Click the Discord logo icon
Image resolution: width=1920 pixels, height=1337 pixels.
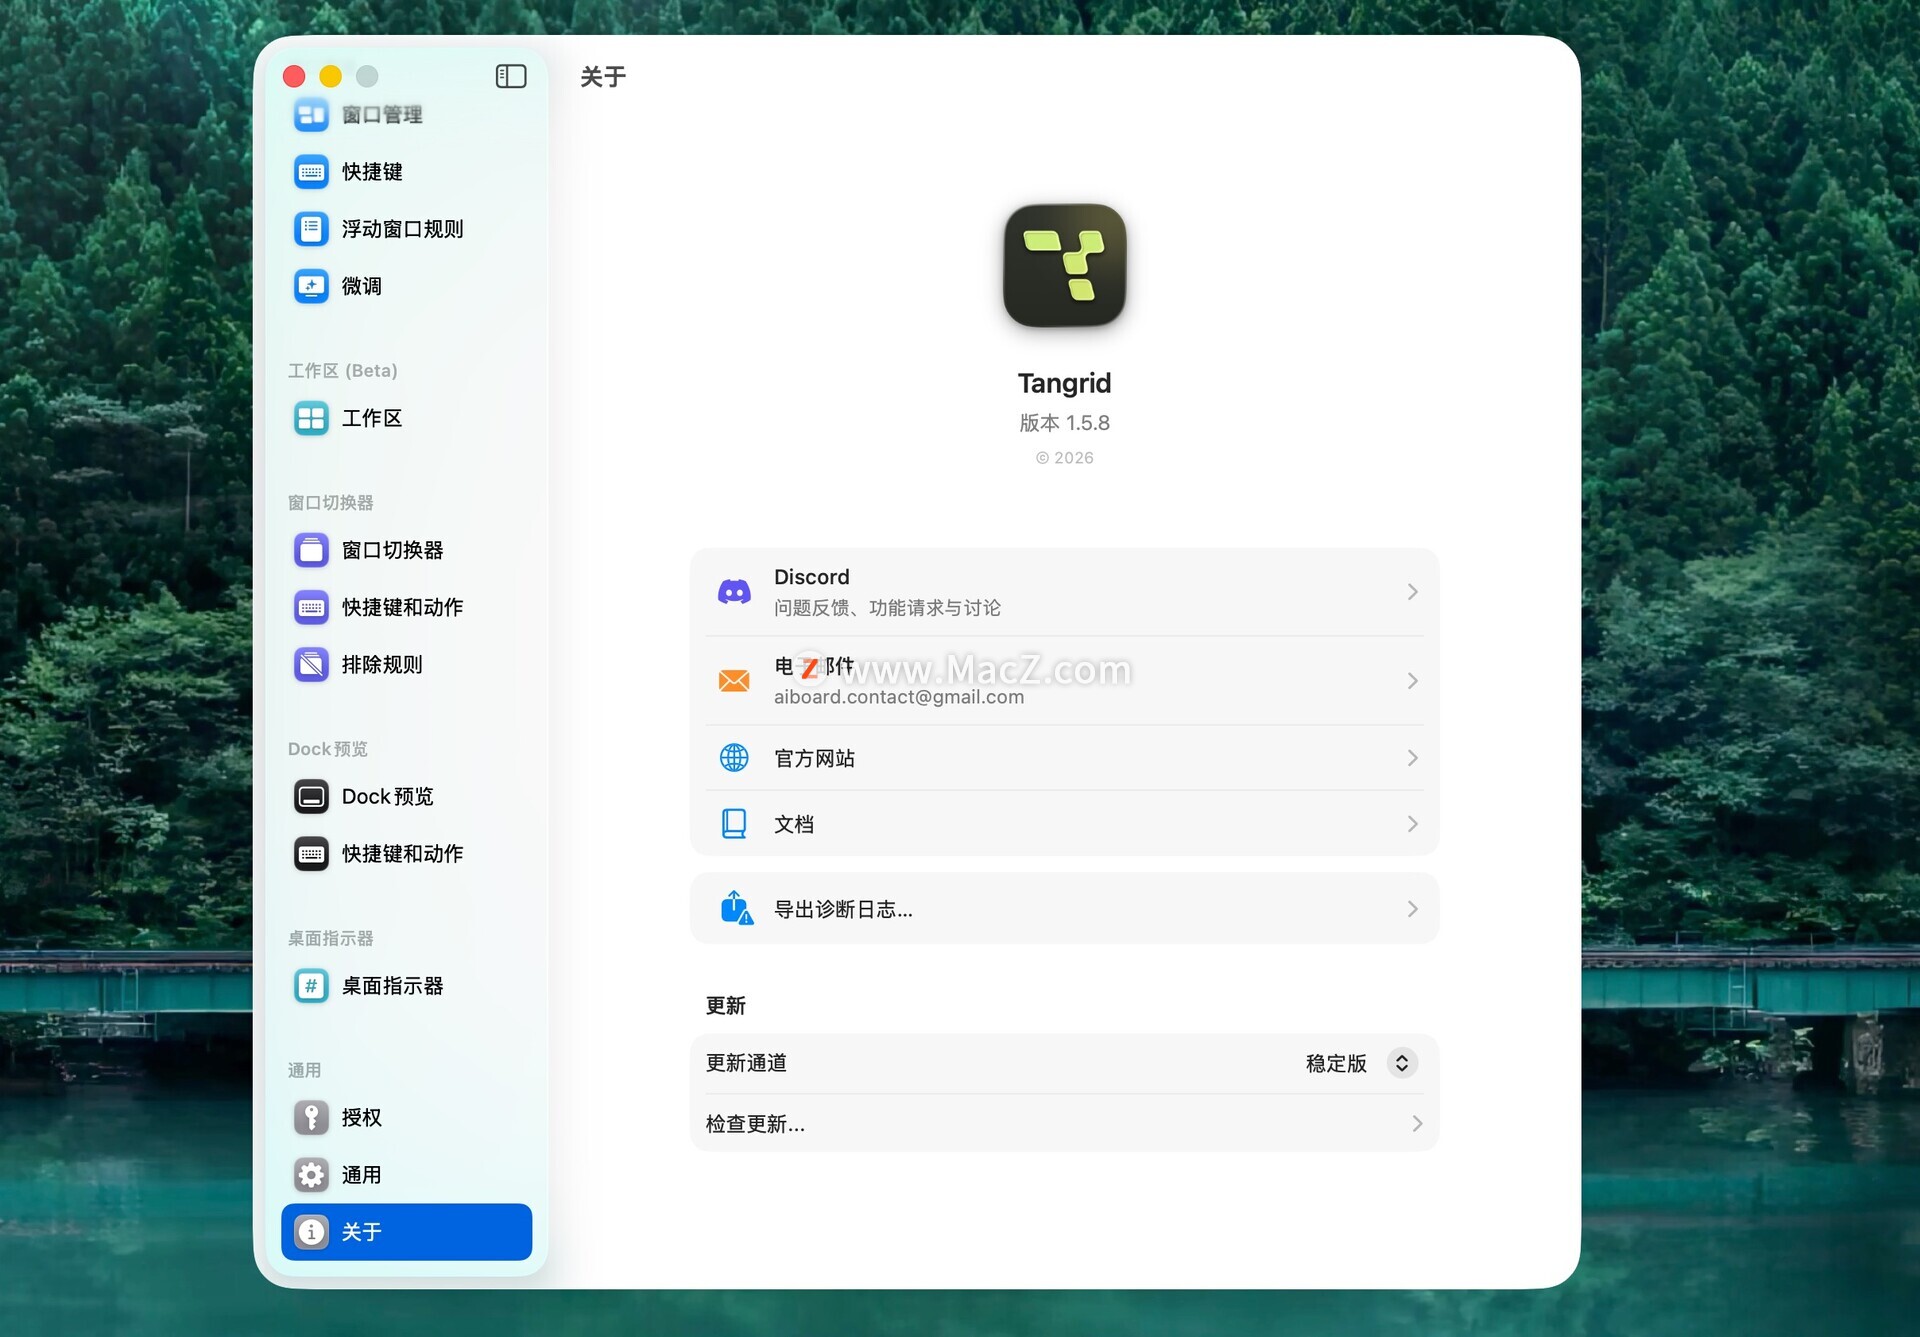pos(734,592)
